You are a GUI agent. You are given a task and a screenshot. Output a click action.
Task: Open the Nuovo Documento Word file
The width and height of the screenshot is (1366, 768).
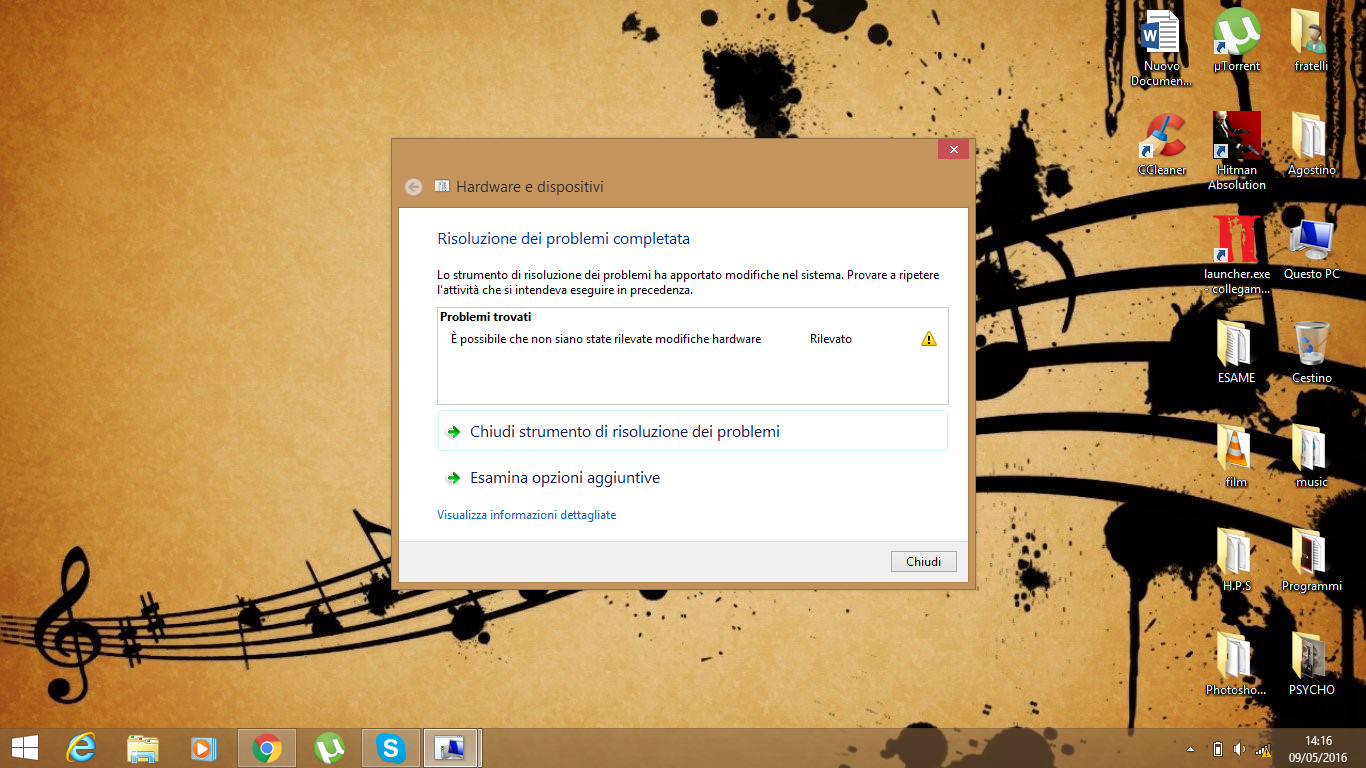pos(1161,36)
